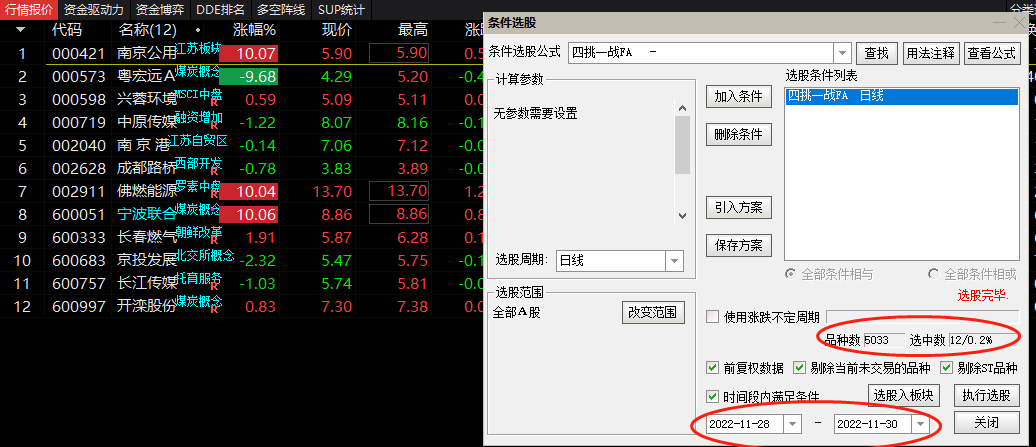Select 全部条件相或 radio button

(x=934, y=273)
